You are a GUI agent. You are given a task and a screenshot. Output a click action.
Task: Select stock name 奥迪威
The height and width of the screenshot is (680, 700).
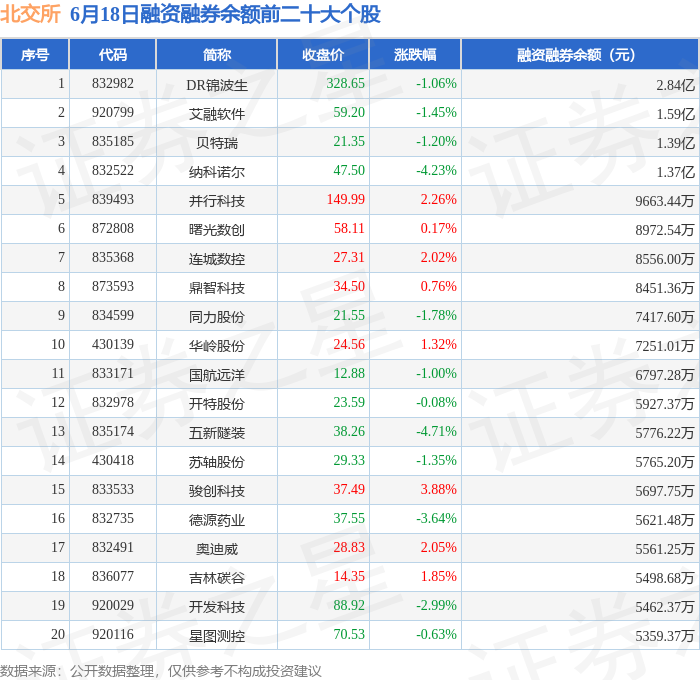point(217,549)
